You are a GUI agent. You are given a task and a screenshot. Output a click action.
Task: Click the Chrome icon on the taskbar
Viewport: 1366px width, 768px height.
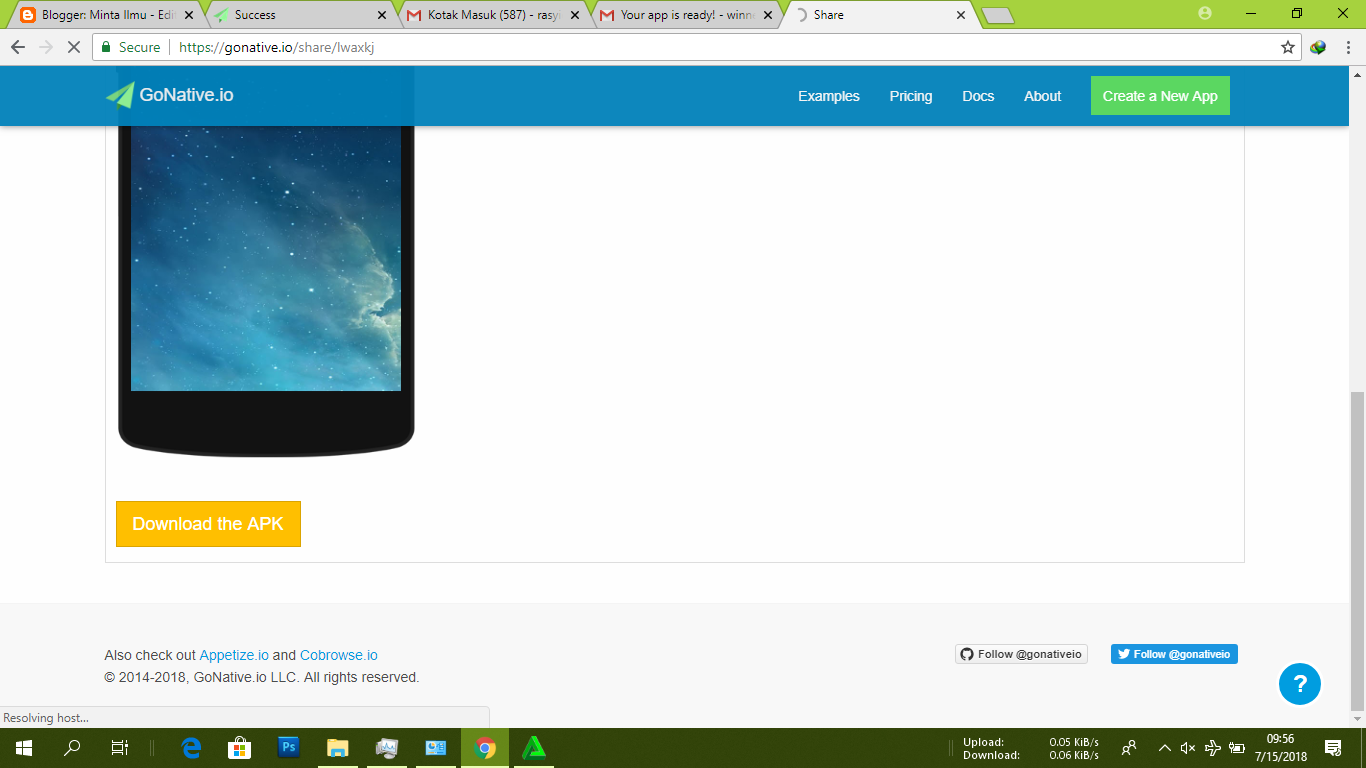coord(485,748)
